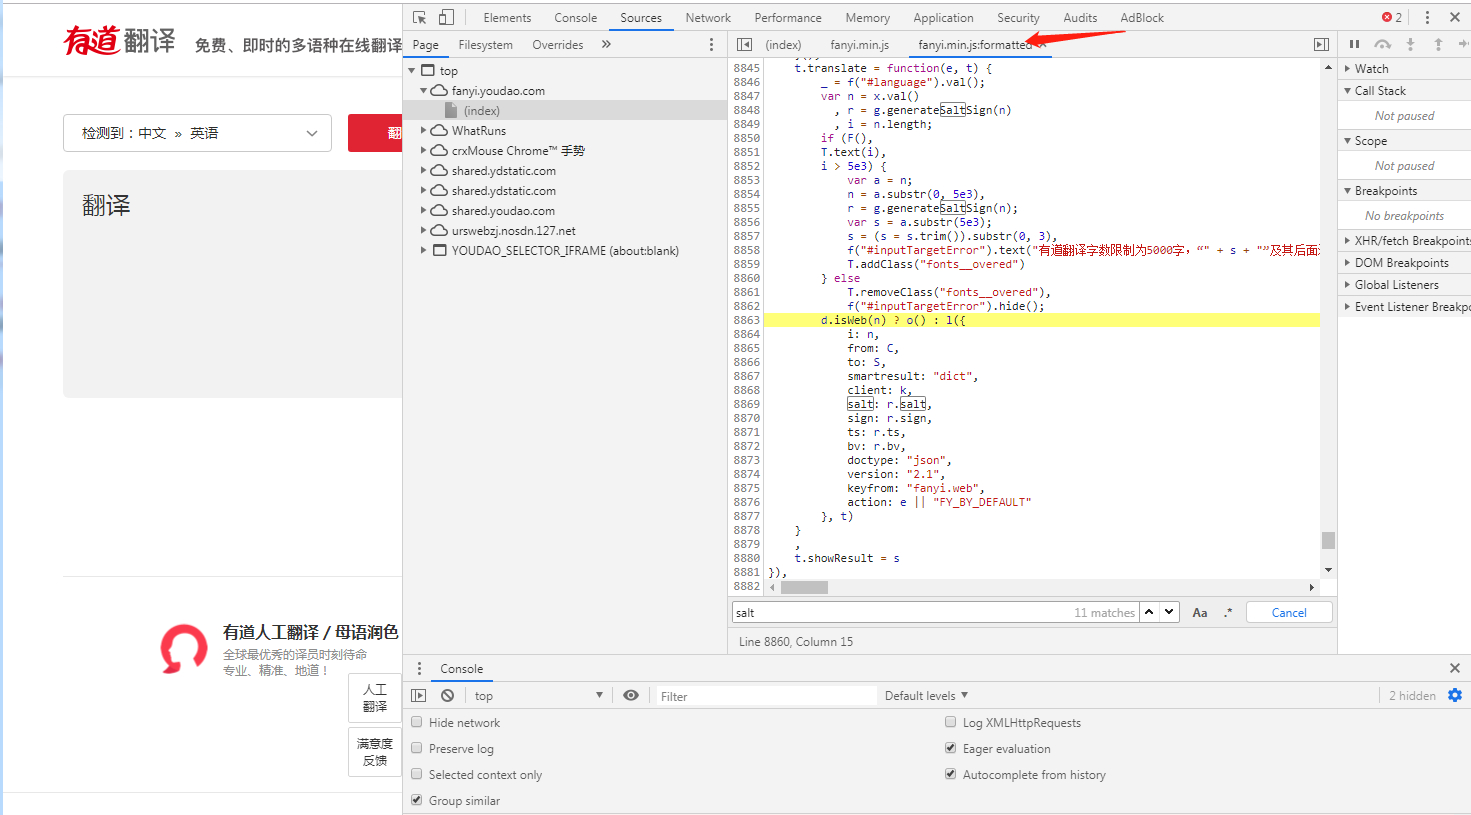This screenshot has height=815, width=1471.
Task: Activate the inspect element picker icon
Action: (420, 17)
